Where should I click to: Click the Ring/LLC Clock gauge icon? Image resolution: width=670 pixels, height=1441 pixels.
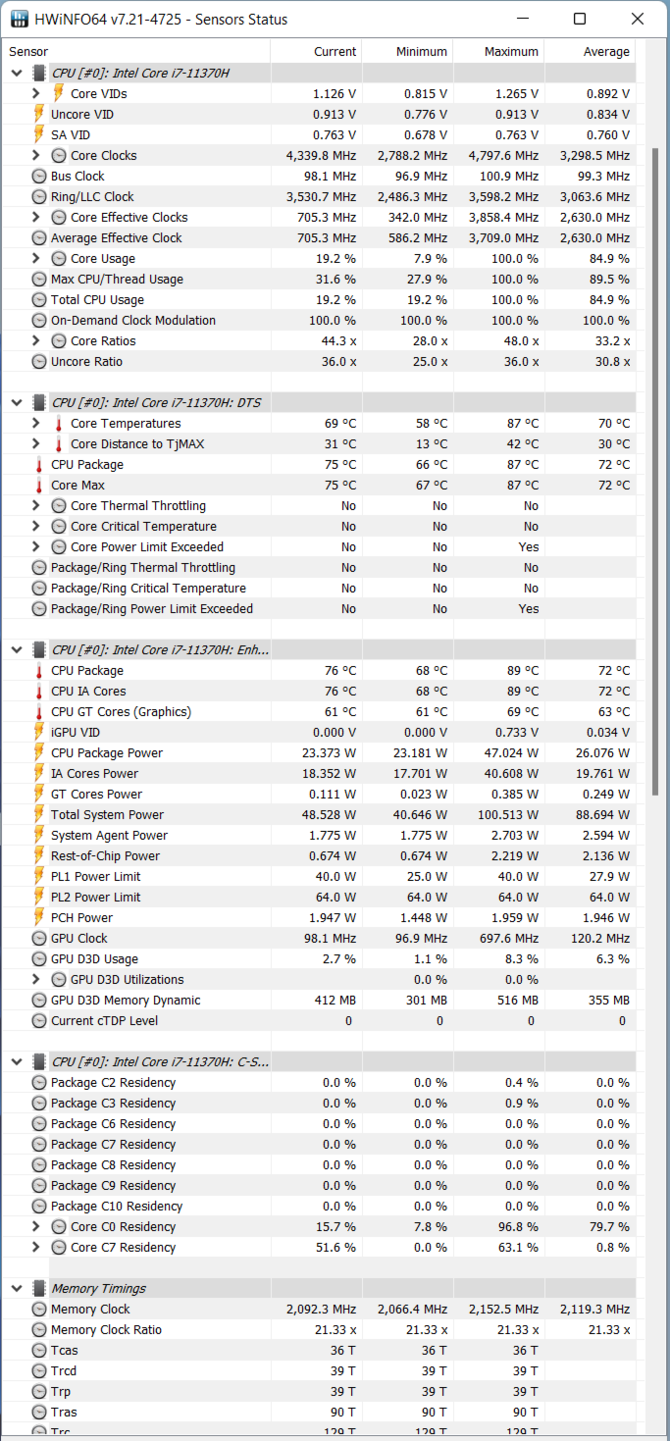pyautogui.click(x=39, y=197)
